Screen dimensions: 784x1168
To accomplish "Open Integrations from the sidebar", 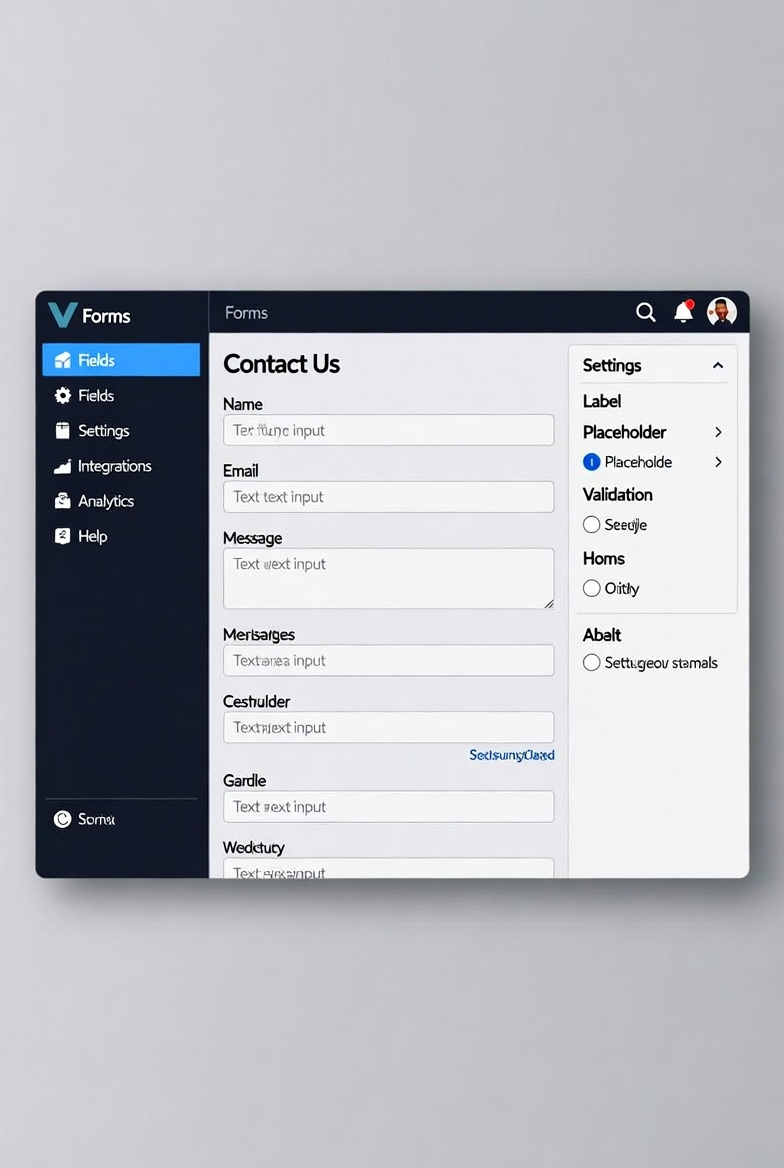I will pyautogui.click(x=115, y=466).
